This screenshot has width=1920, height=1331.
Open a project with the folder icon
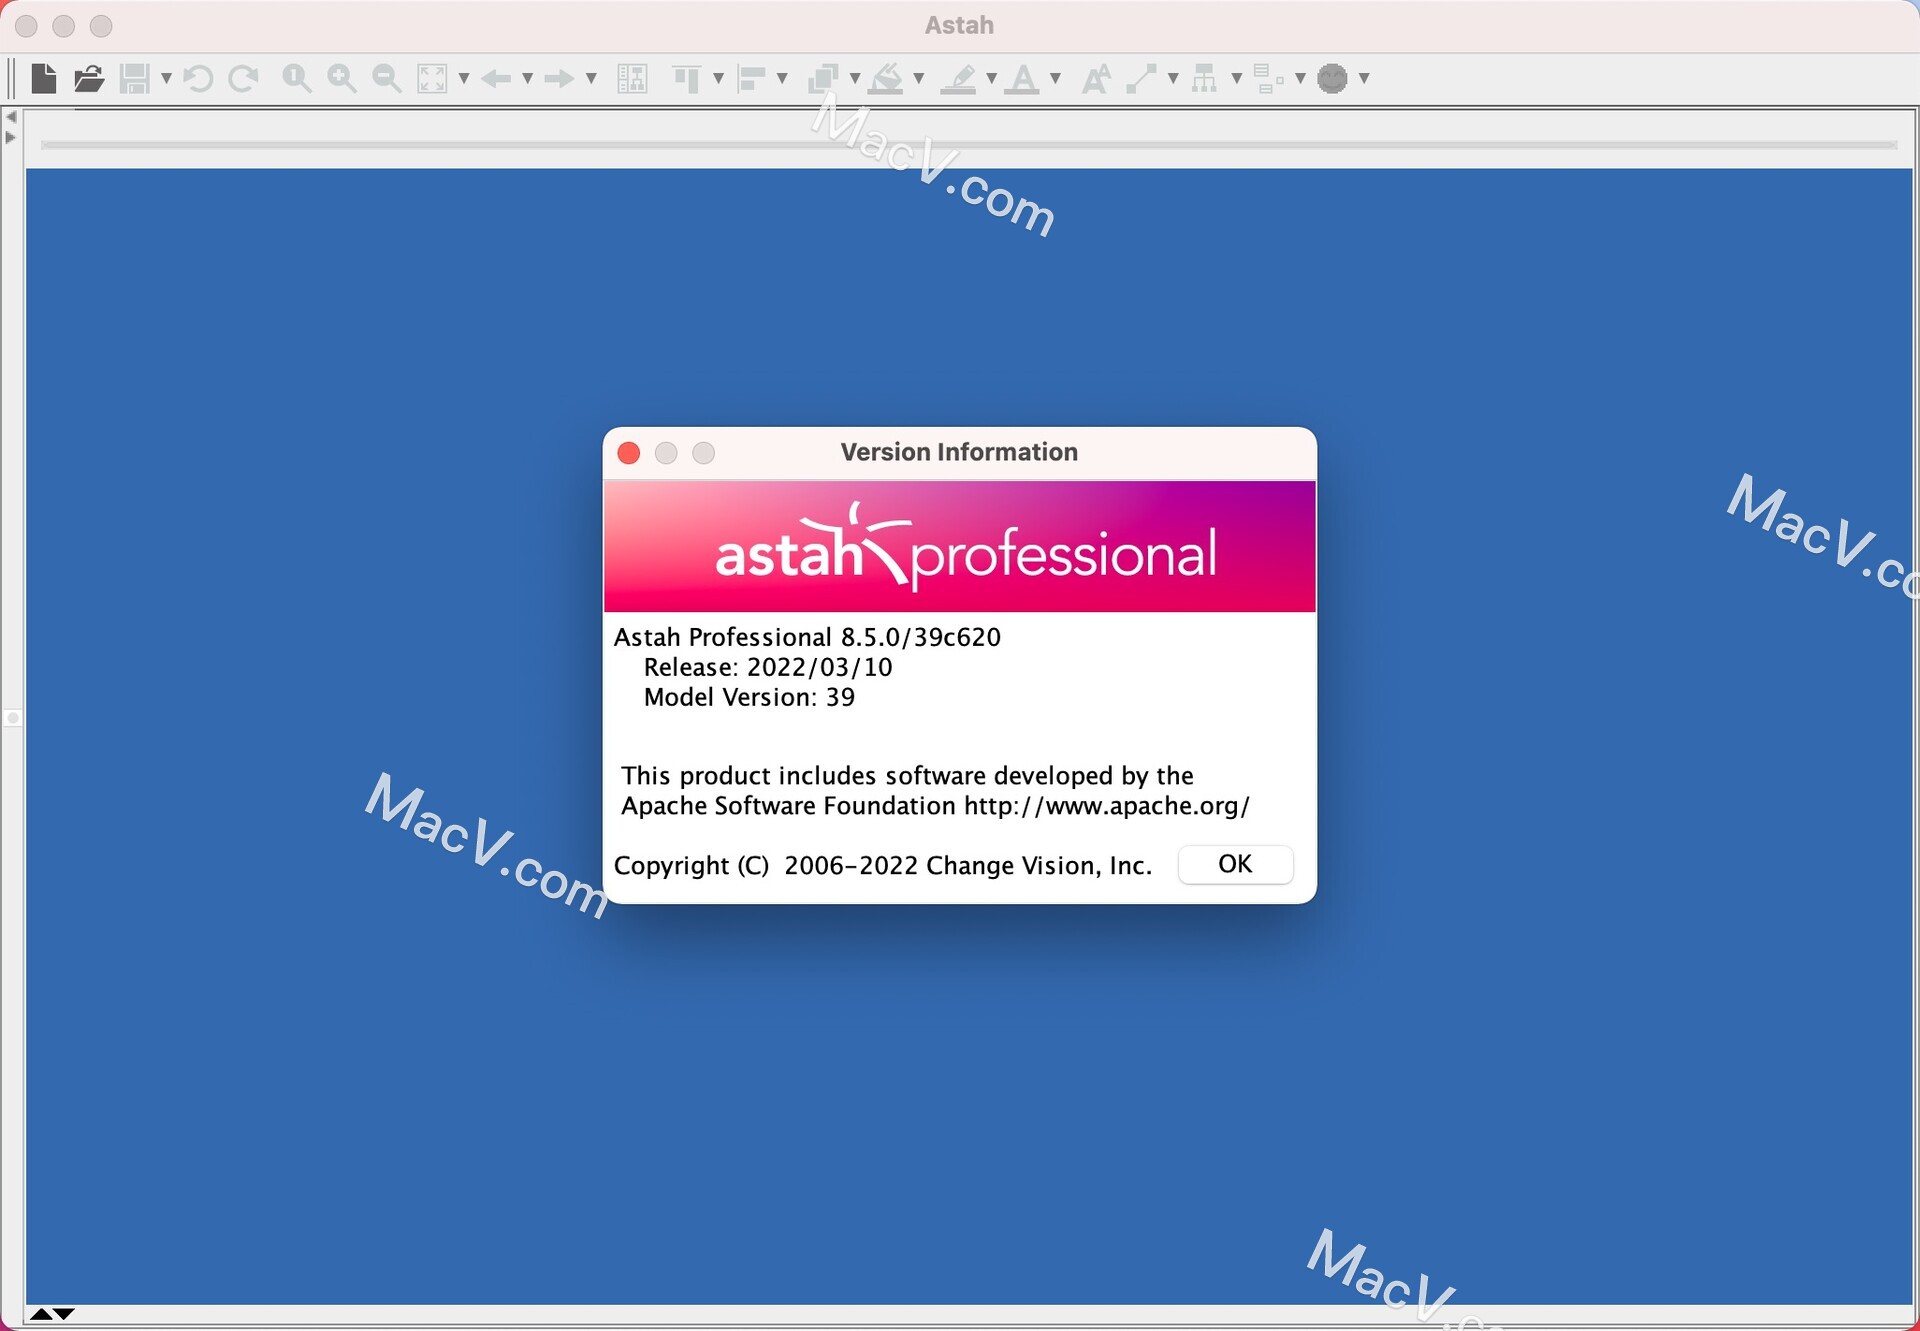(x=89, y=78)
